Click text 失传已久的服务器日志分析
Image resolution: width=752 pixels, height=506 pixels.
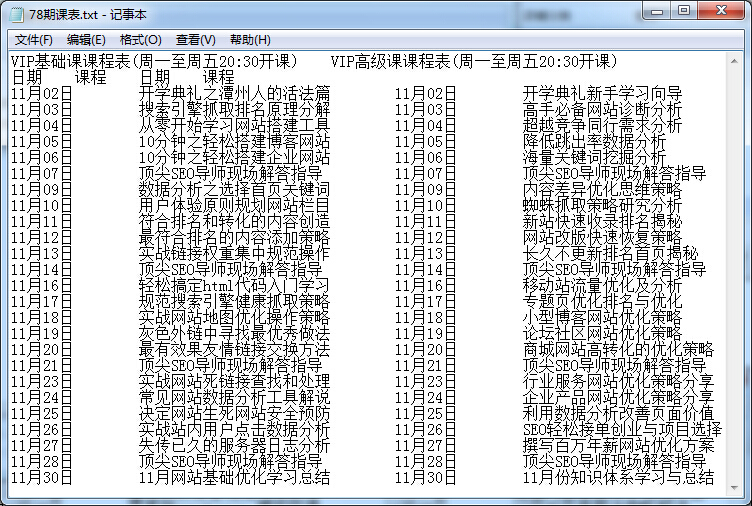234,446
